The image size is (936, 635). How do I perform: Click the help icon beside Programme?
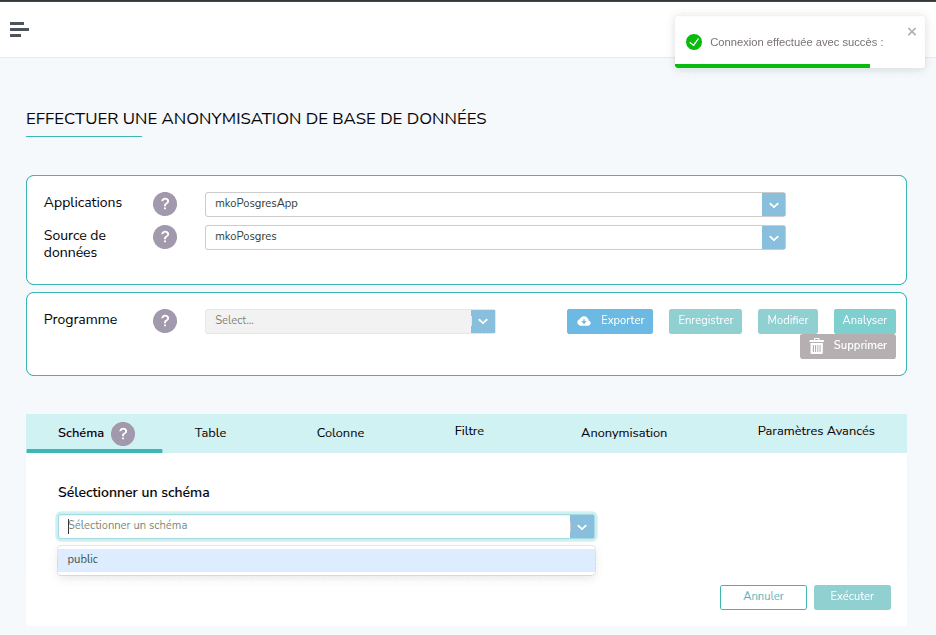(x=165, y=321)
